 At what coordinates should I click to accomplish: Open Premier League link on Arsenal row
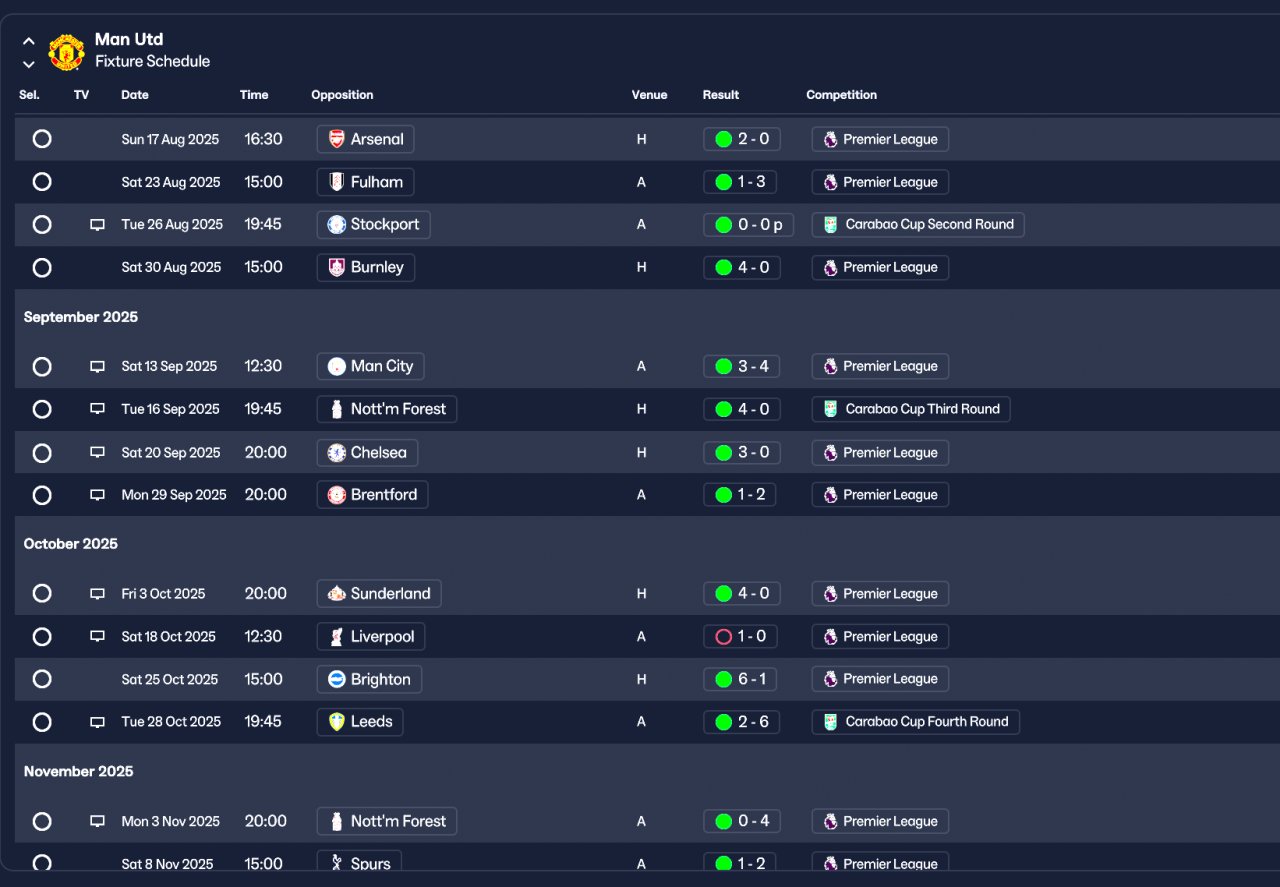point(880,139)
